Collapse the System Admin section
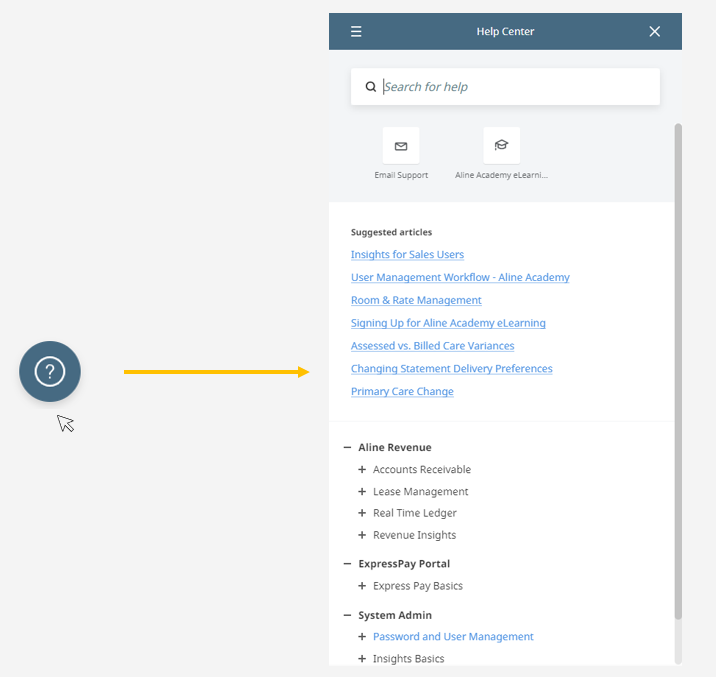The width and height of the screenshot is (716, 677). coord(347,615)
